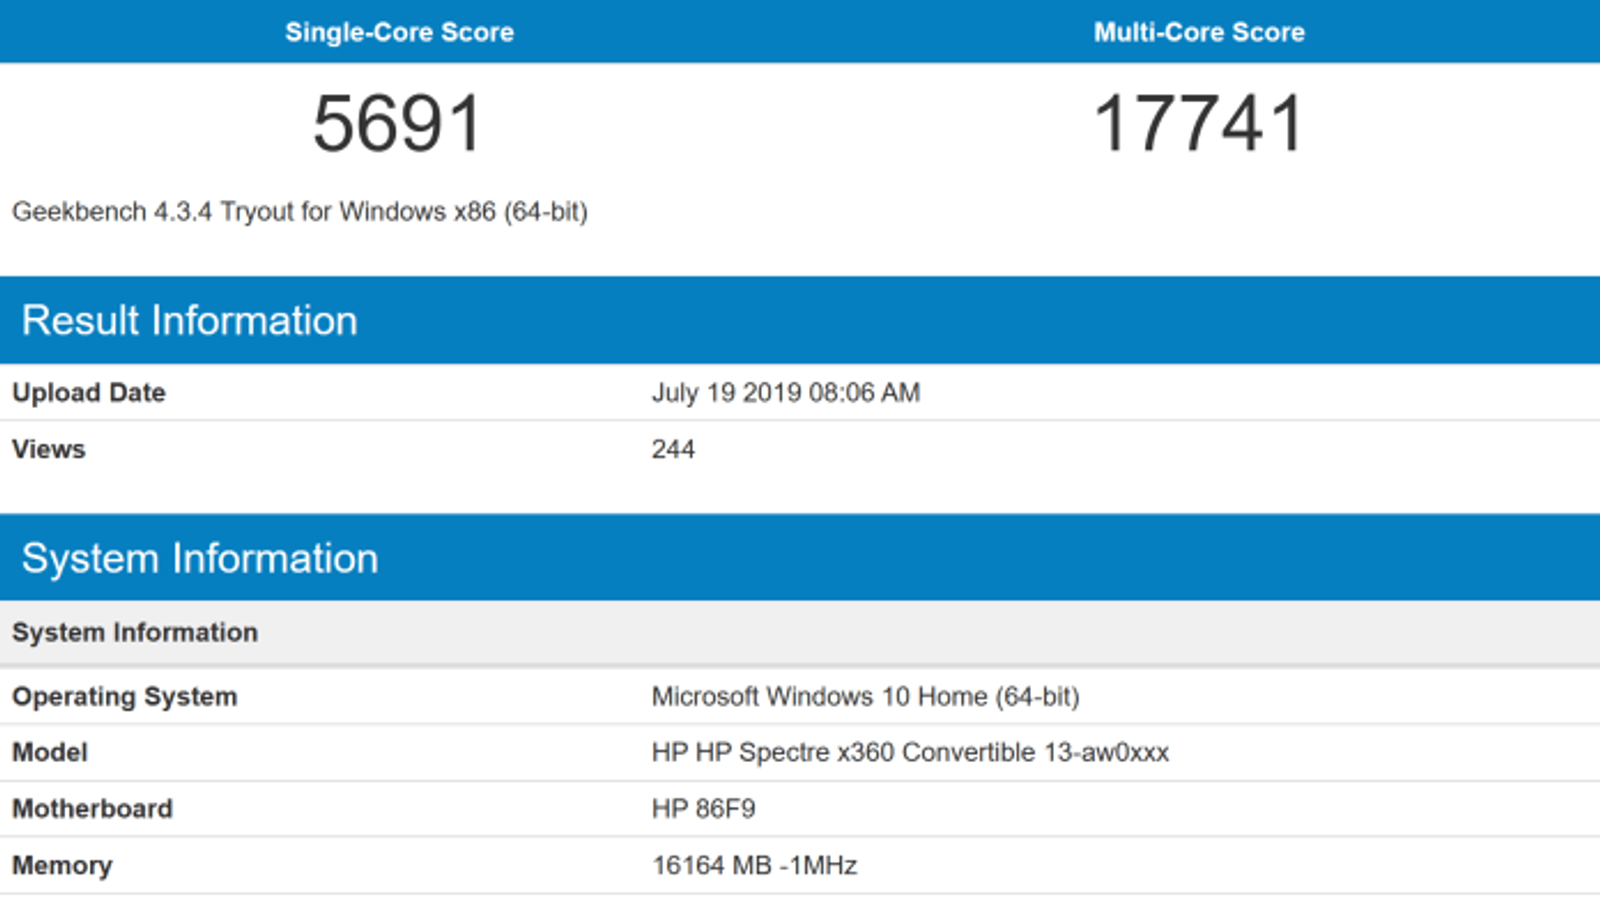The width and height of the screenshot is (1600, 900).
Task: Click the blue System Information section header
Action: (x=800, y=558)
